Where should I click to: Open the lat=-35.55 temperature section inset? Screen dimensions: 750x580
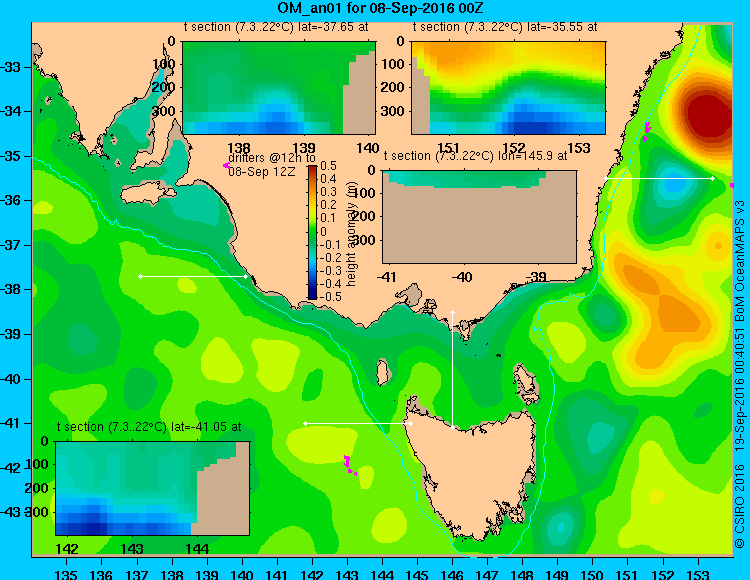508,88
